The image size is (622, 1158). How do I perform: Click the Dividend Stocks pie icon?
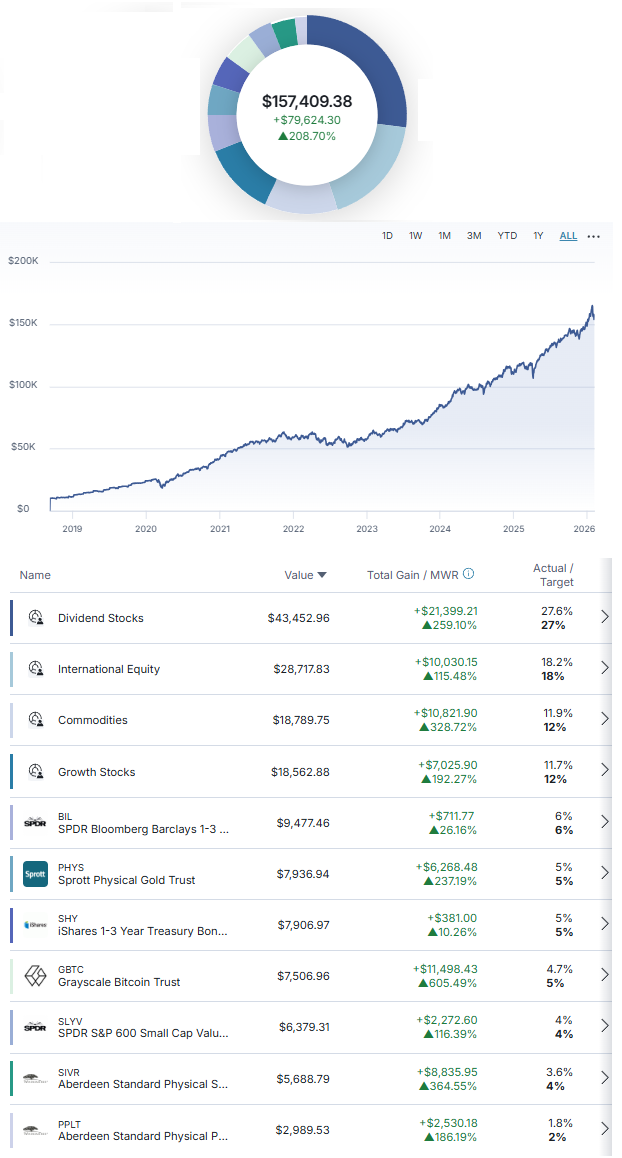(35, 618)
